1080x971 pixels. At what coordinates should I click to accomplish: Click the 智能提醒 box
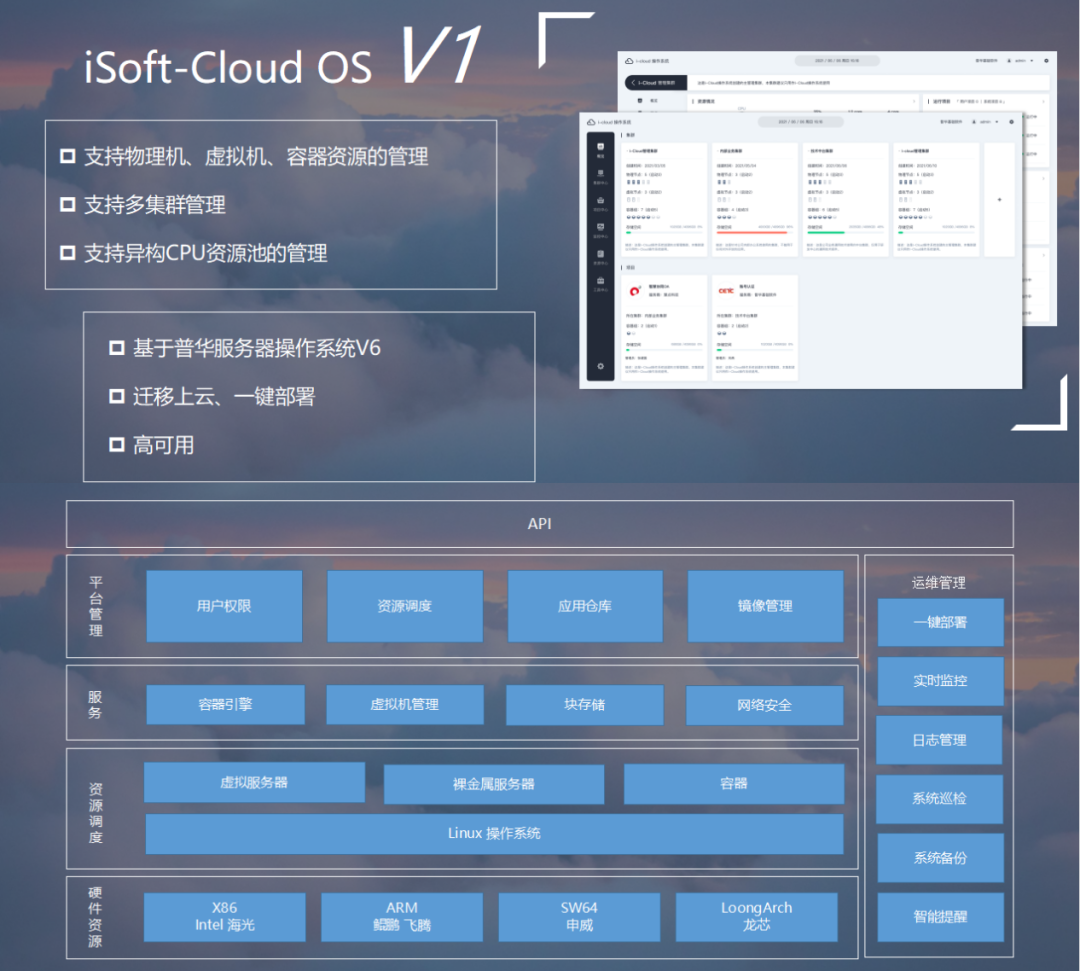[940, 917]
